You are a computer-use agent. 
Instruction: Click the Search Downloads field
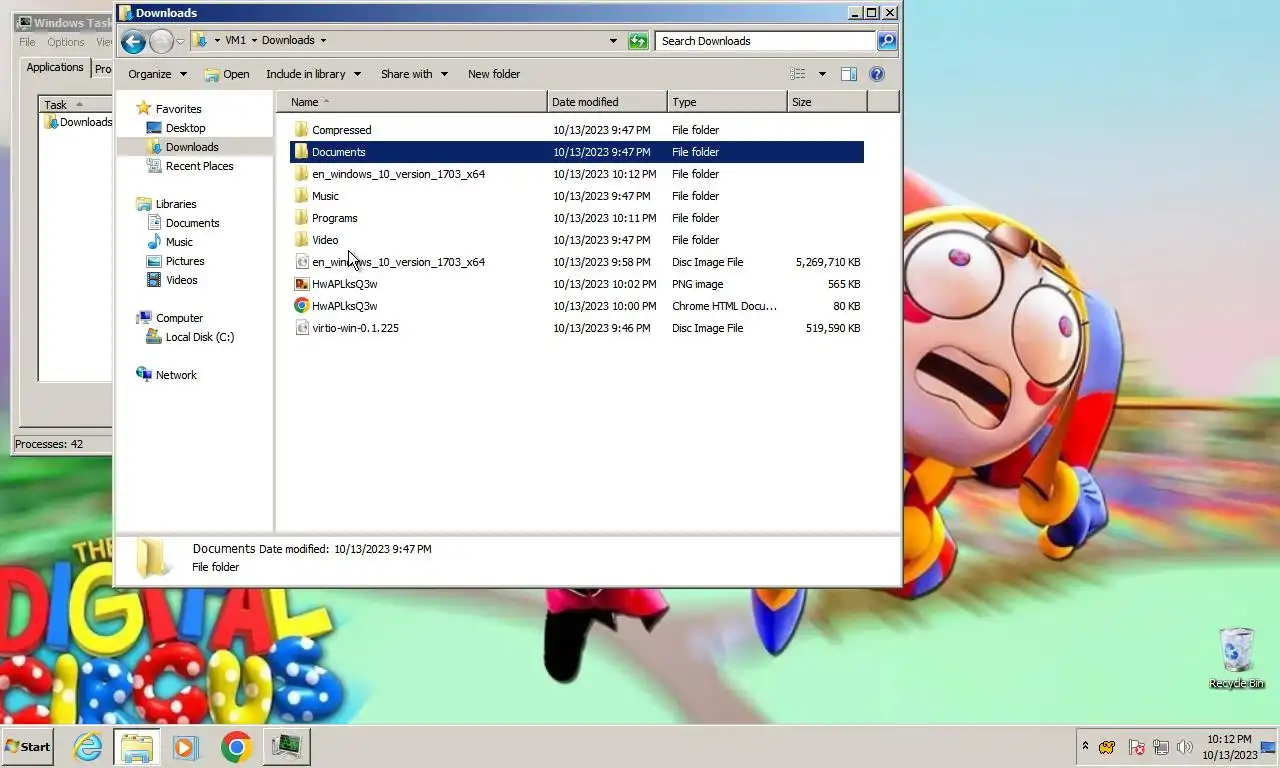point(766,41)
